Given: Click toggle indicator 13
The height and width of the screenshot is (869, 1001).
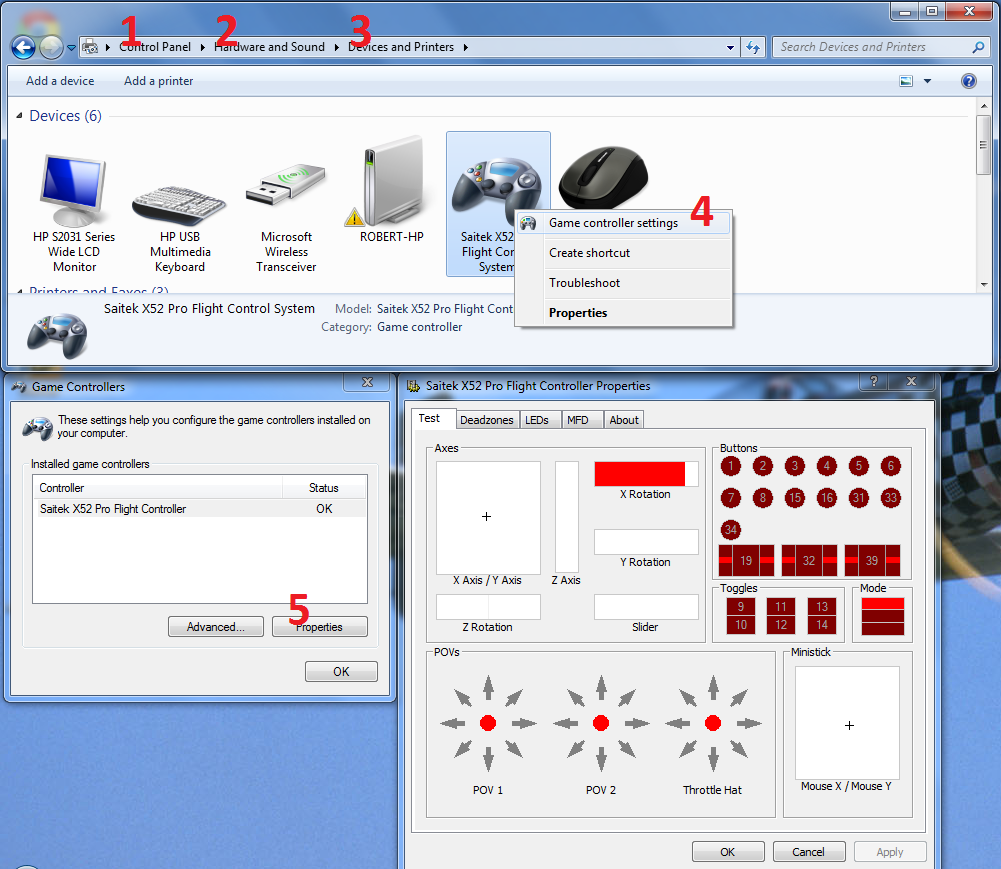Looking at the screenshot, I should click(822, 607).
